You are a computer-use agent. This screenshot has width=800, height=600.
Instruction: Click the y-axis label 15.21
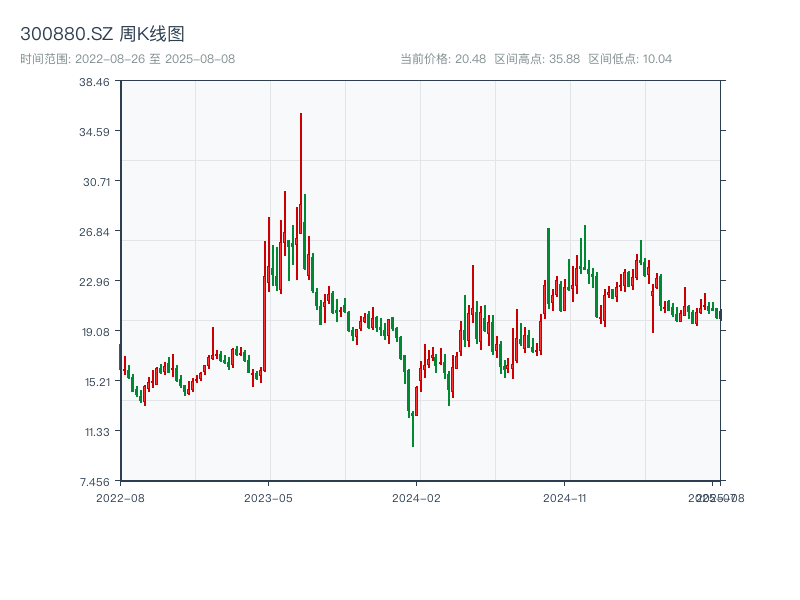[97, 382]
